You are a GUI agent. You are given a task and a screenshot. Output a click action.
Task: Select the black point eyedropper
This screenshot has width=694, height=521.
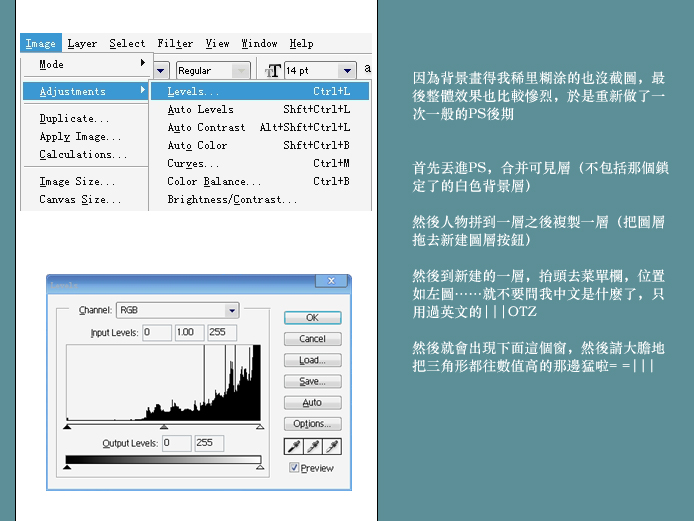click(x=294, y=447)
